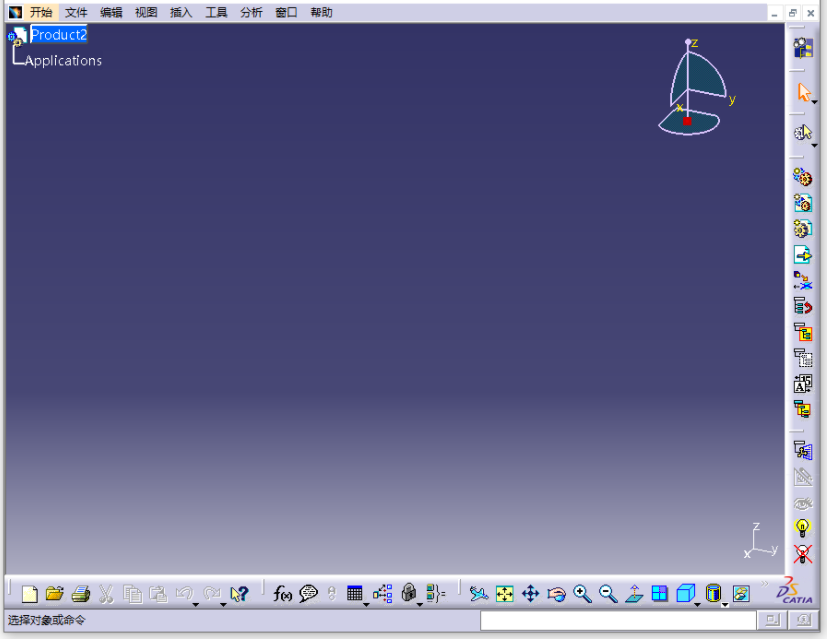Select the Rotate view tool
The height and width of the screenshot is (639, 827).
[556, 594]
